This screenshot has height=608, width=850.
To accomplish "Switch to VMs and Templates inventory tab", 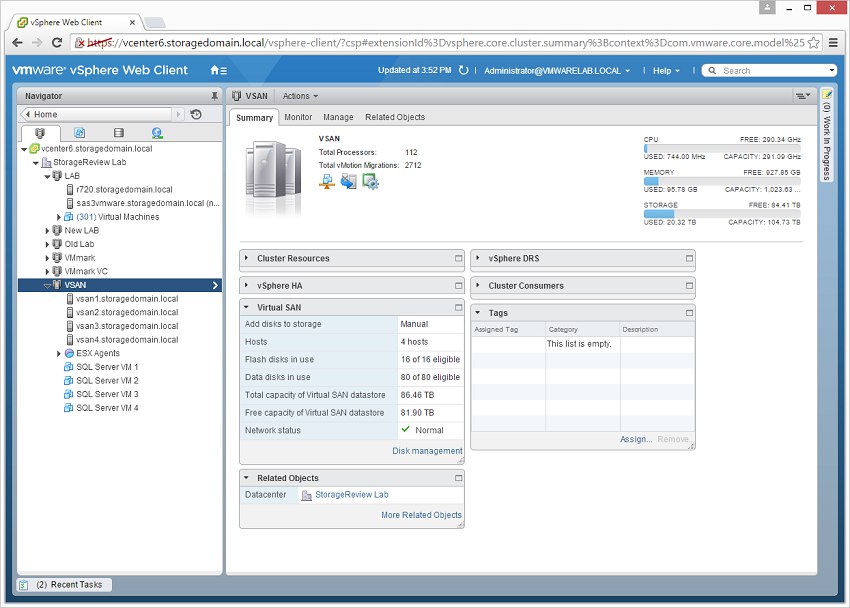I will coord(79,133).
